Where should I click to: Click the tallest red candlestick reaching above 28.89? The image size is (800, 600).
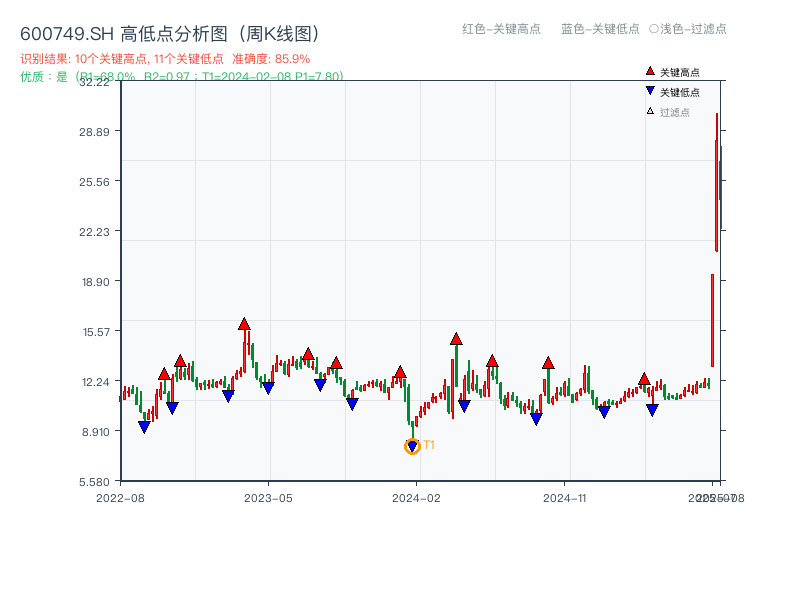(717, 182)
